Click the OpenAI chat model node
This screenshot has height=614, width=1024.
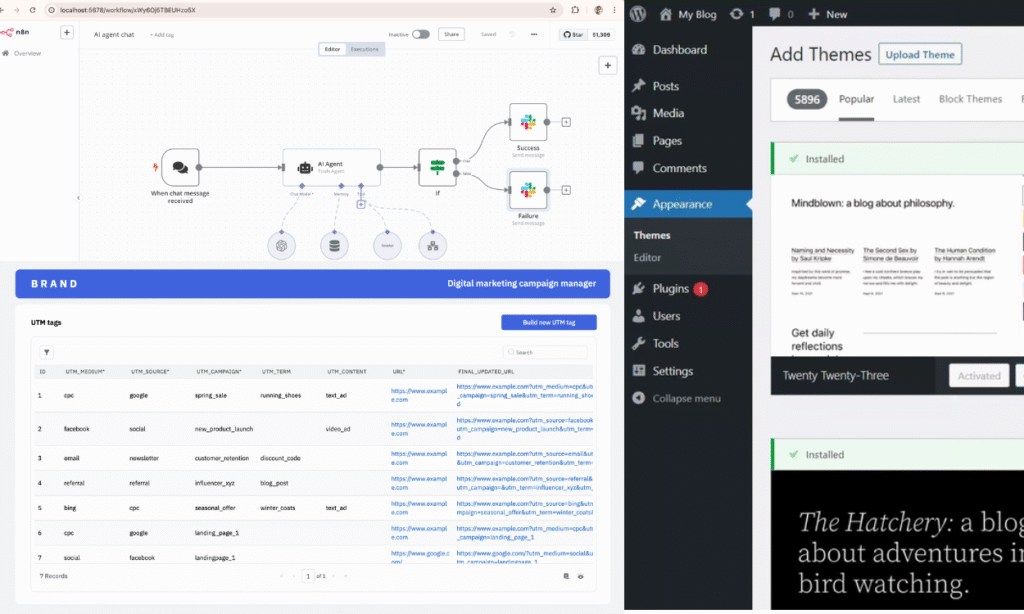coord(283,245)
